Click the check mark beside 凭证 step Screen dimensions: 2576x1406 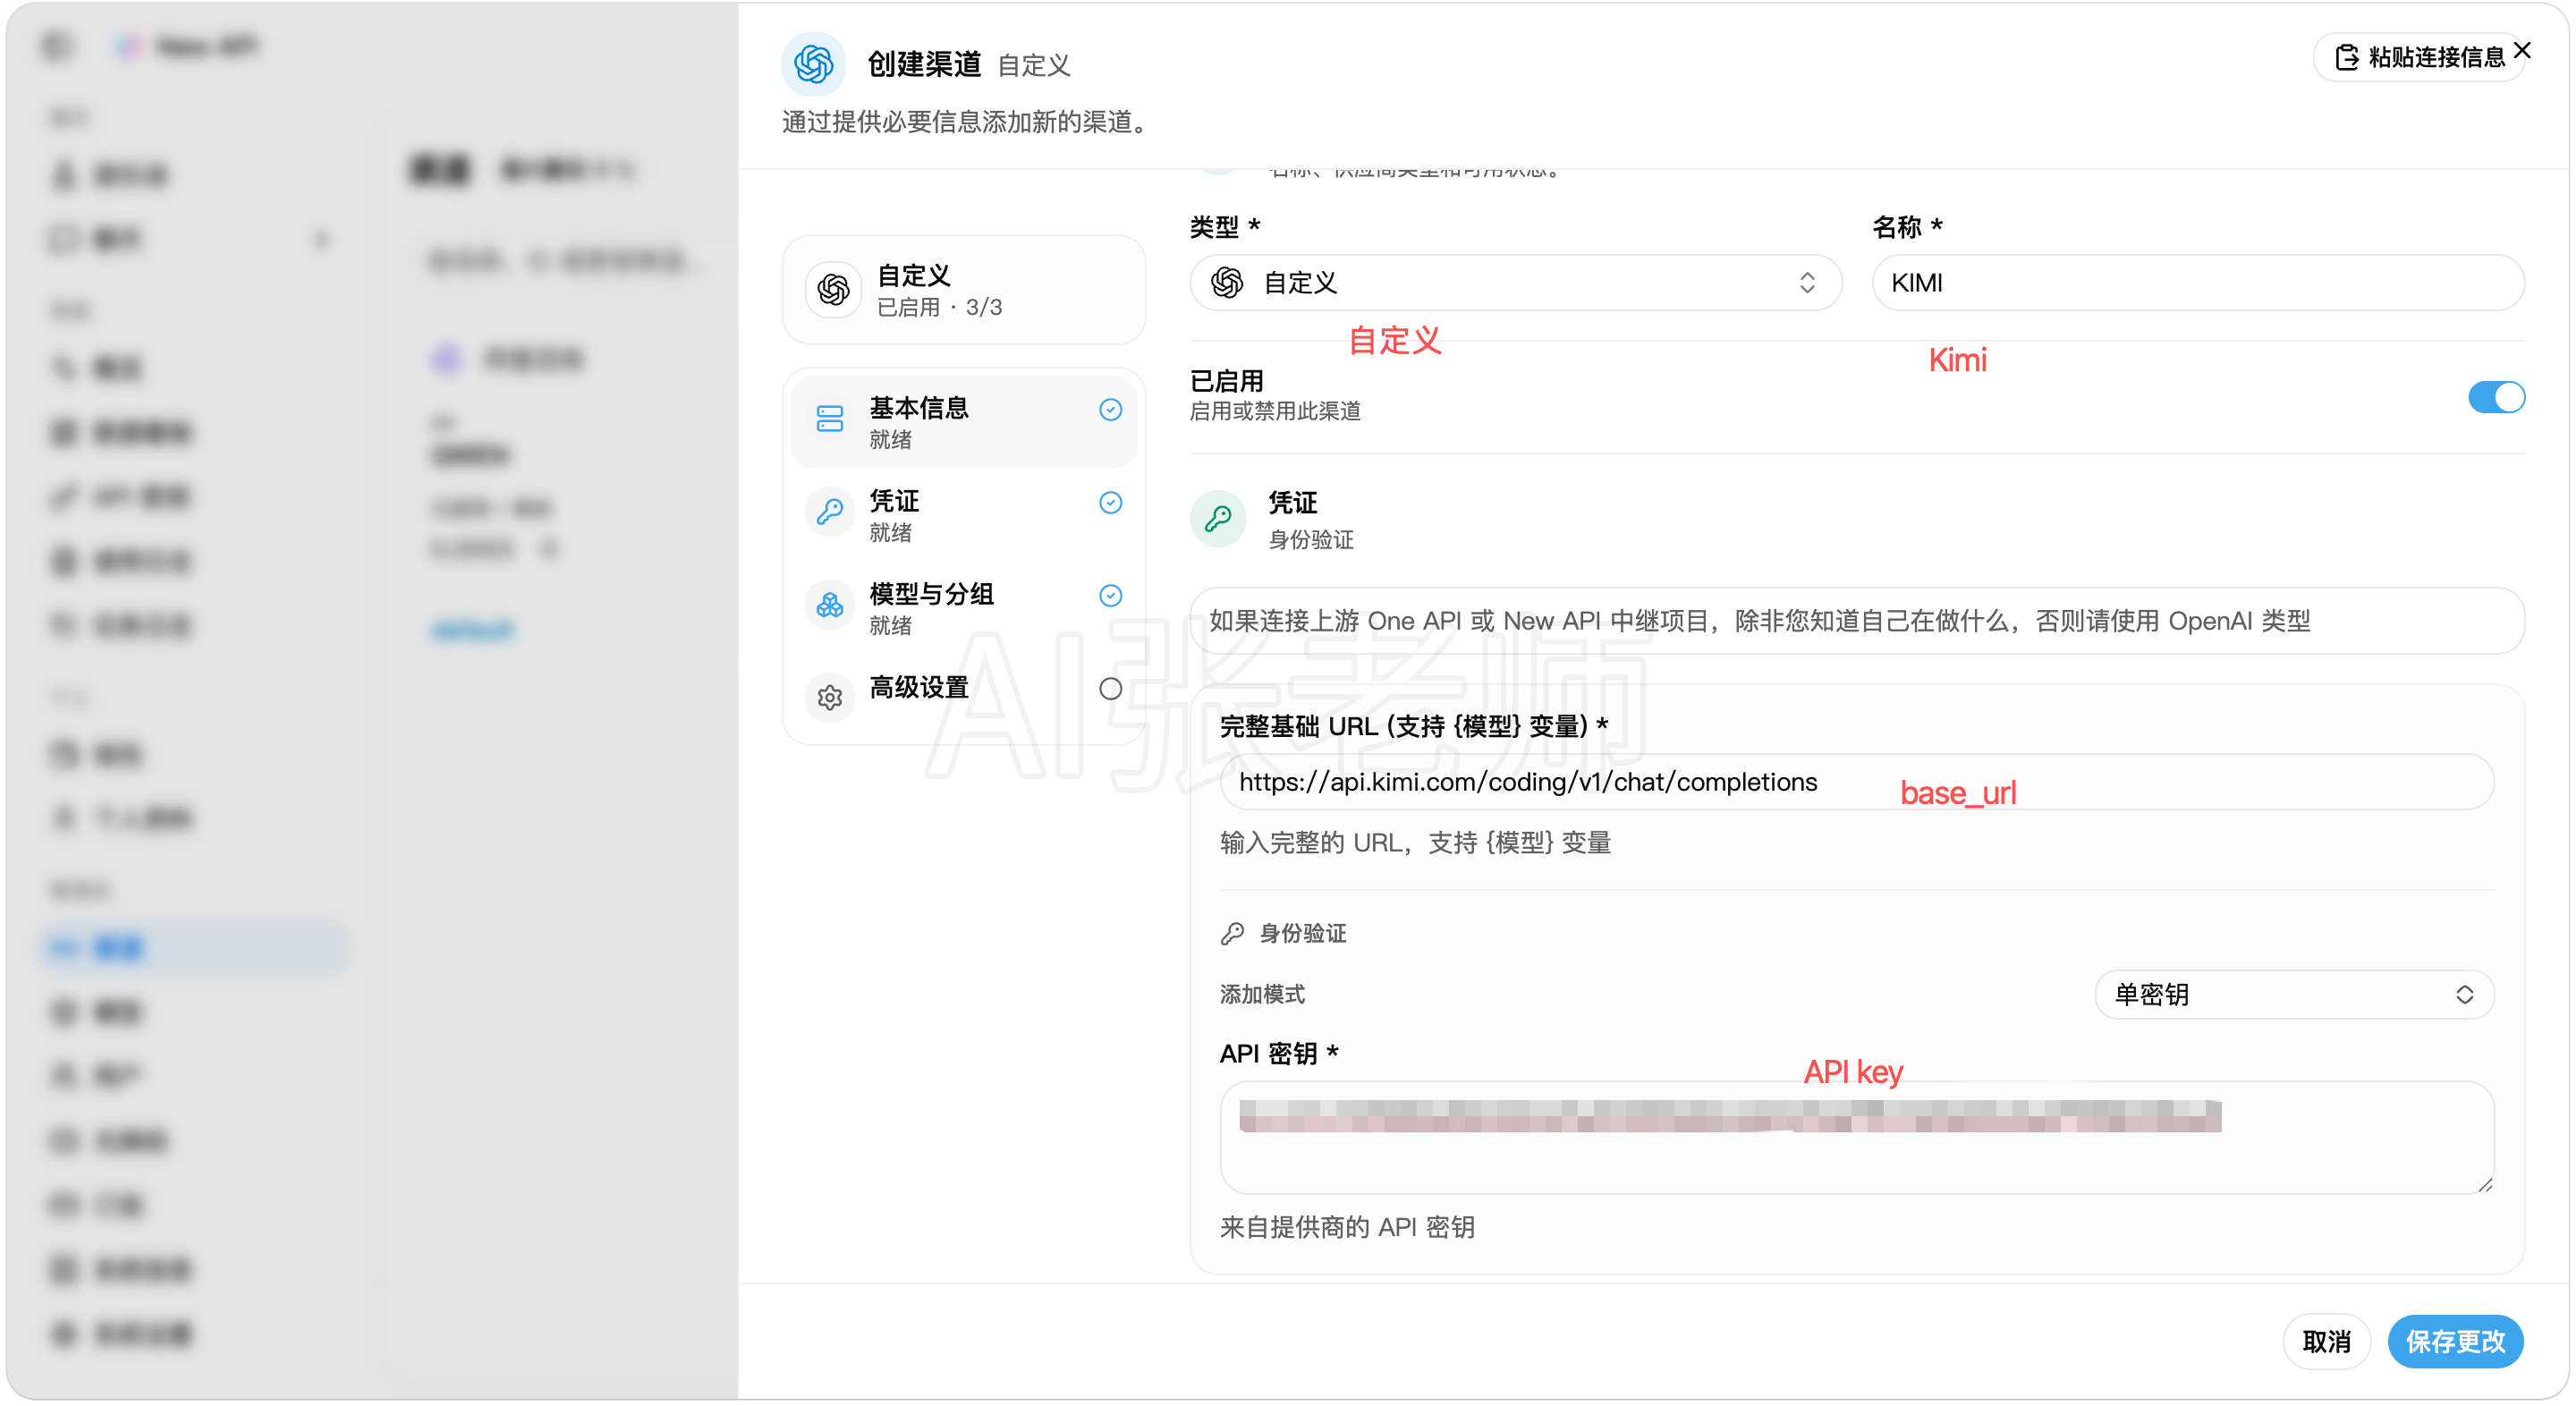pos(1110,503)
